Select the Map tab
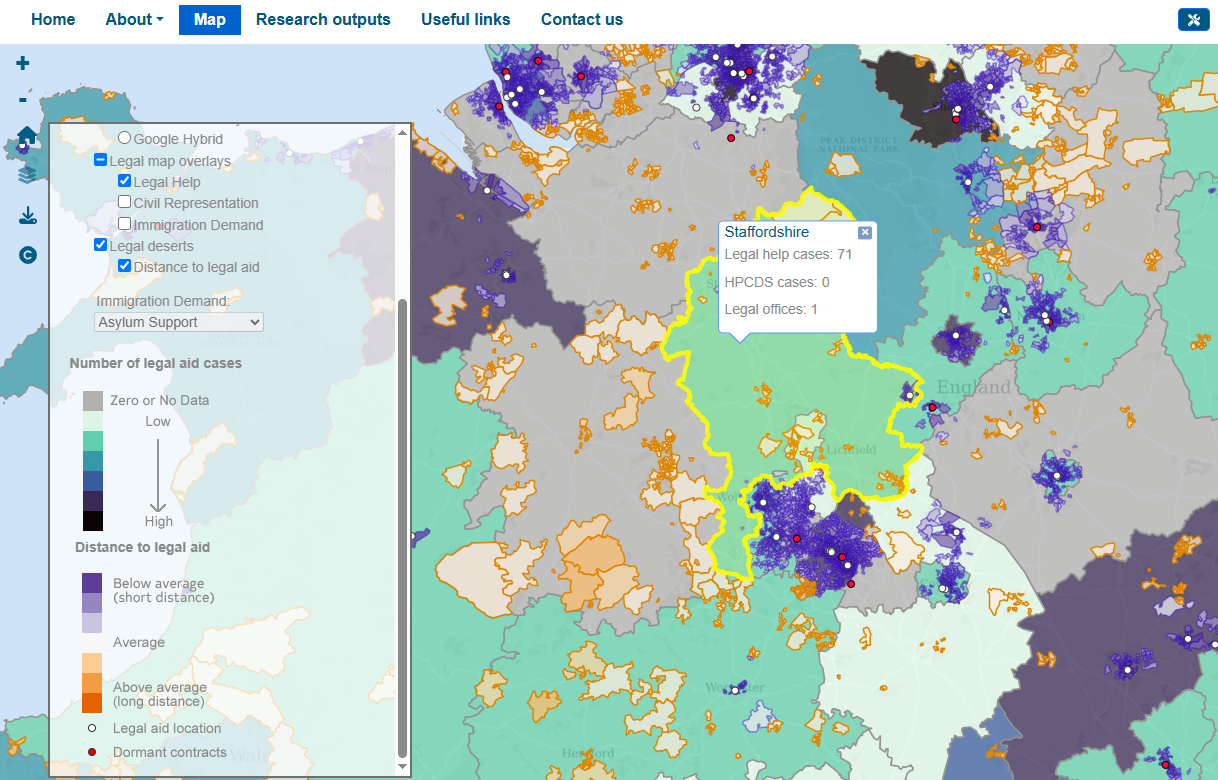This screenshot has height=780, width=1218. (x=210, y=19)
